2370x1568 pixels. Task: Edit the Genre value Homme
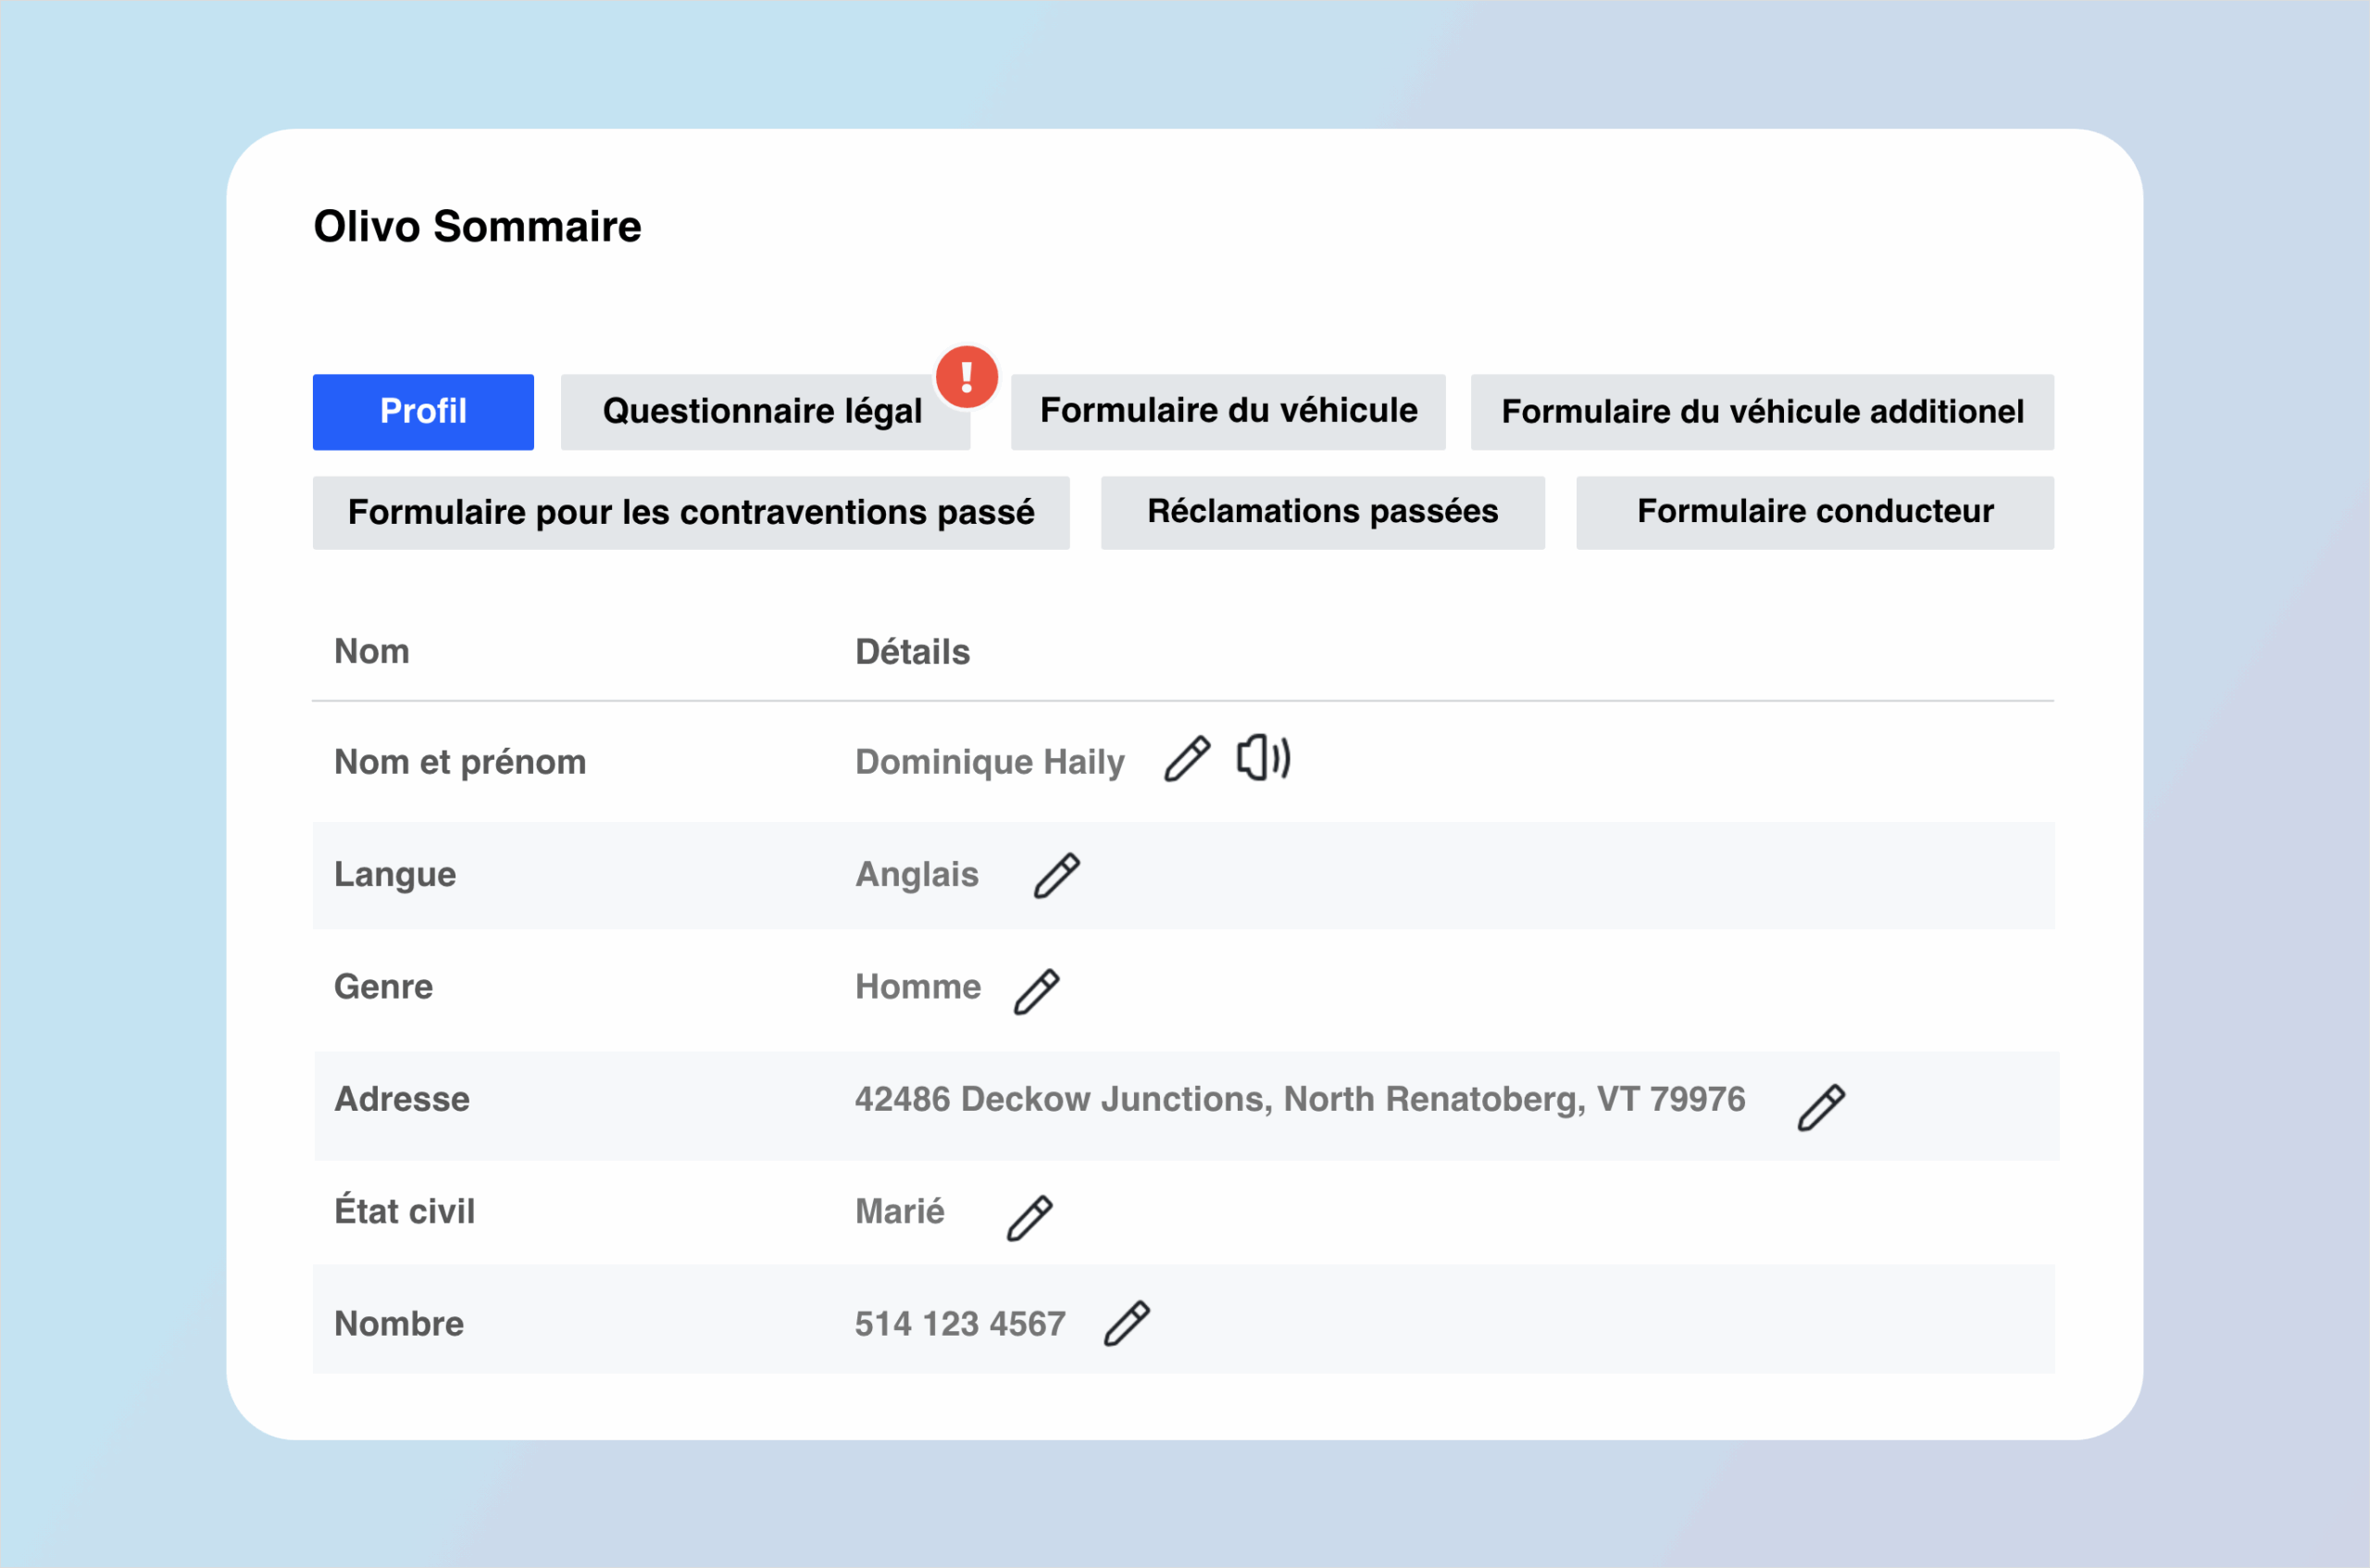pos(1039,987)
